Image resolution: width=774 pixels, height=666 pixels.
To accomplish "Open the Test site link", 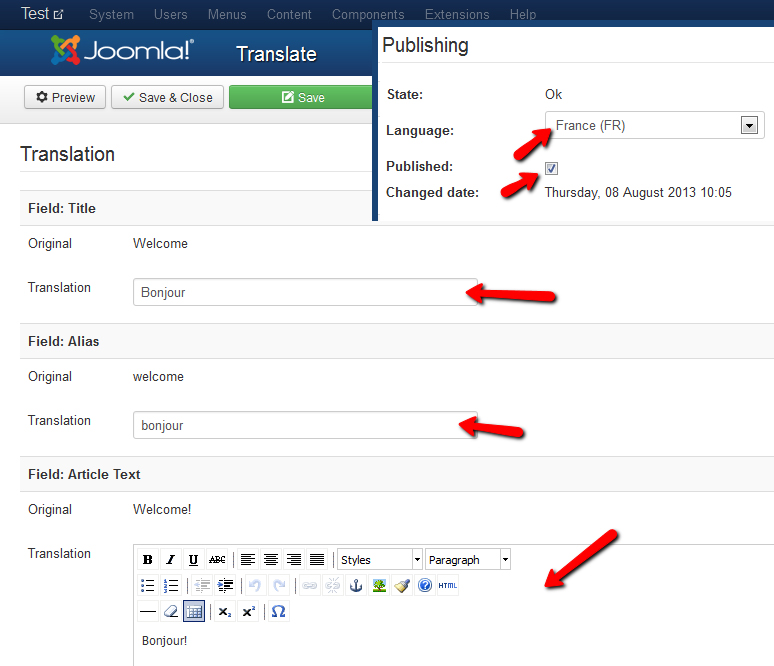I will tap(42, 13).
